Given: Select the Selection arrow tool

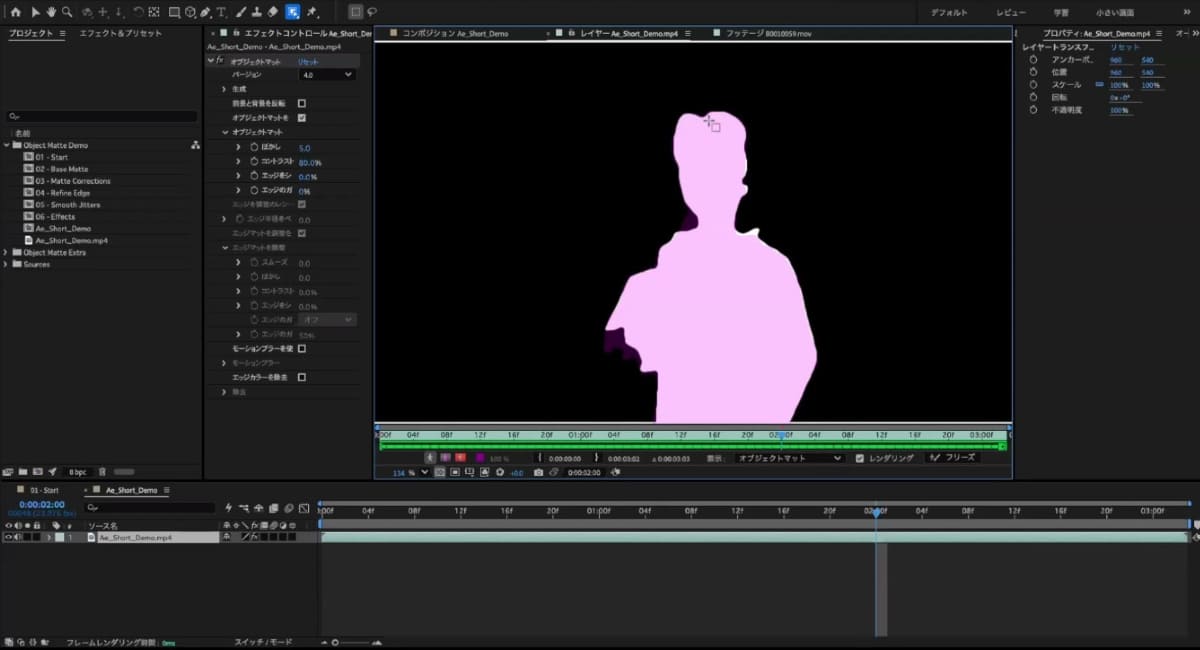Looking at the screenshot, I should click(34, 12).
